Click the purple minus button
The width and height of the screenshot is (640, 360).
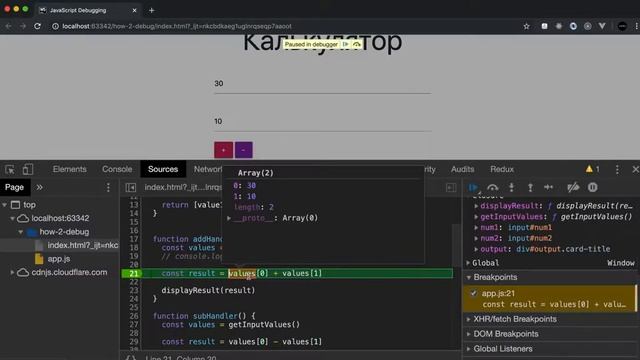click(243, 150)
